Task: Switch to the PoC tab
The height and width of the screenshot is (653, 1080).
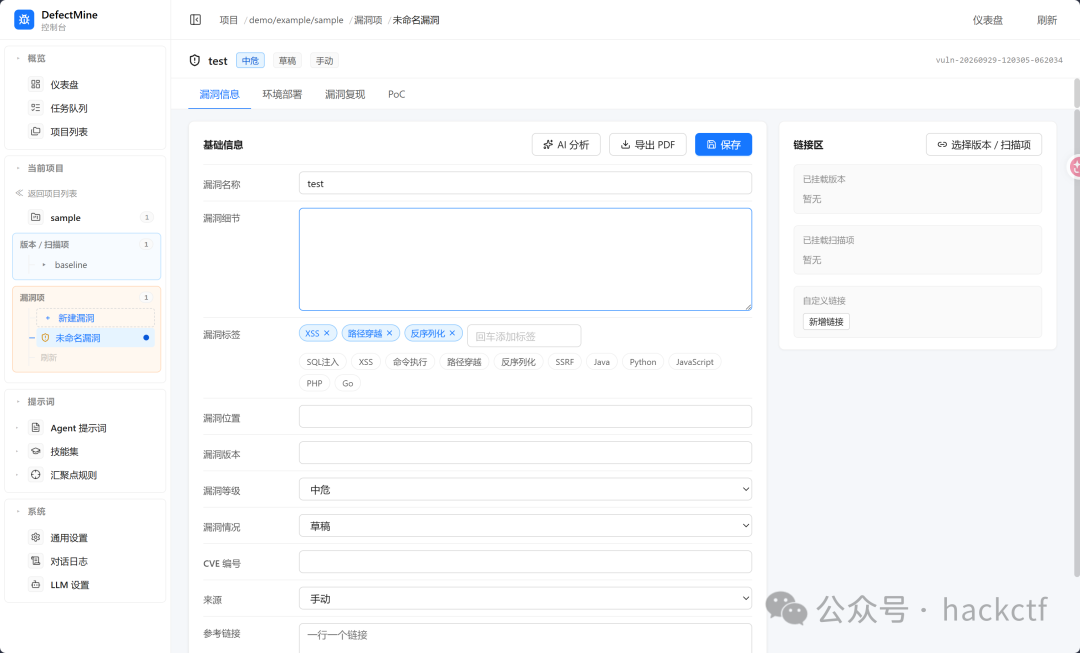Action: tap(397, 94)
